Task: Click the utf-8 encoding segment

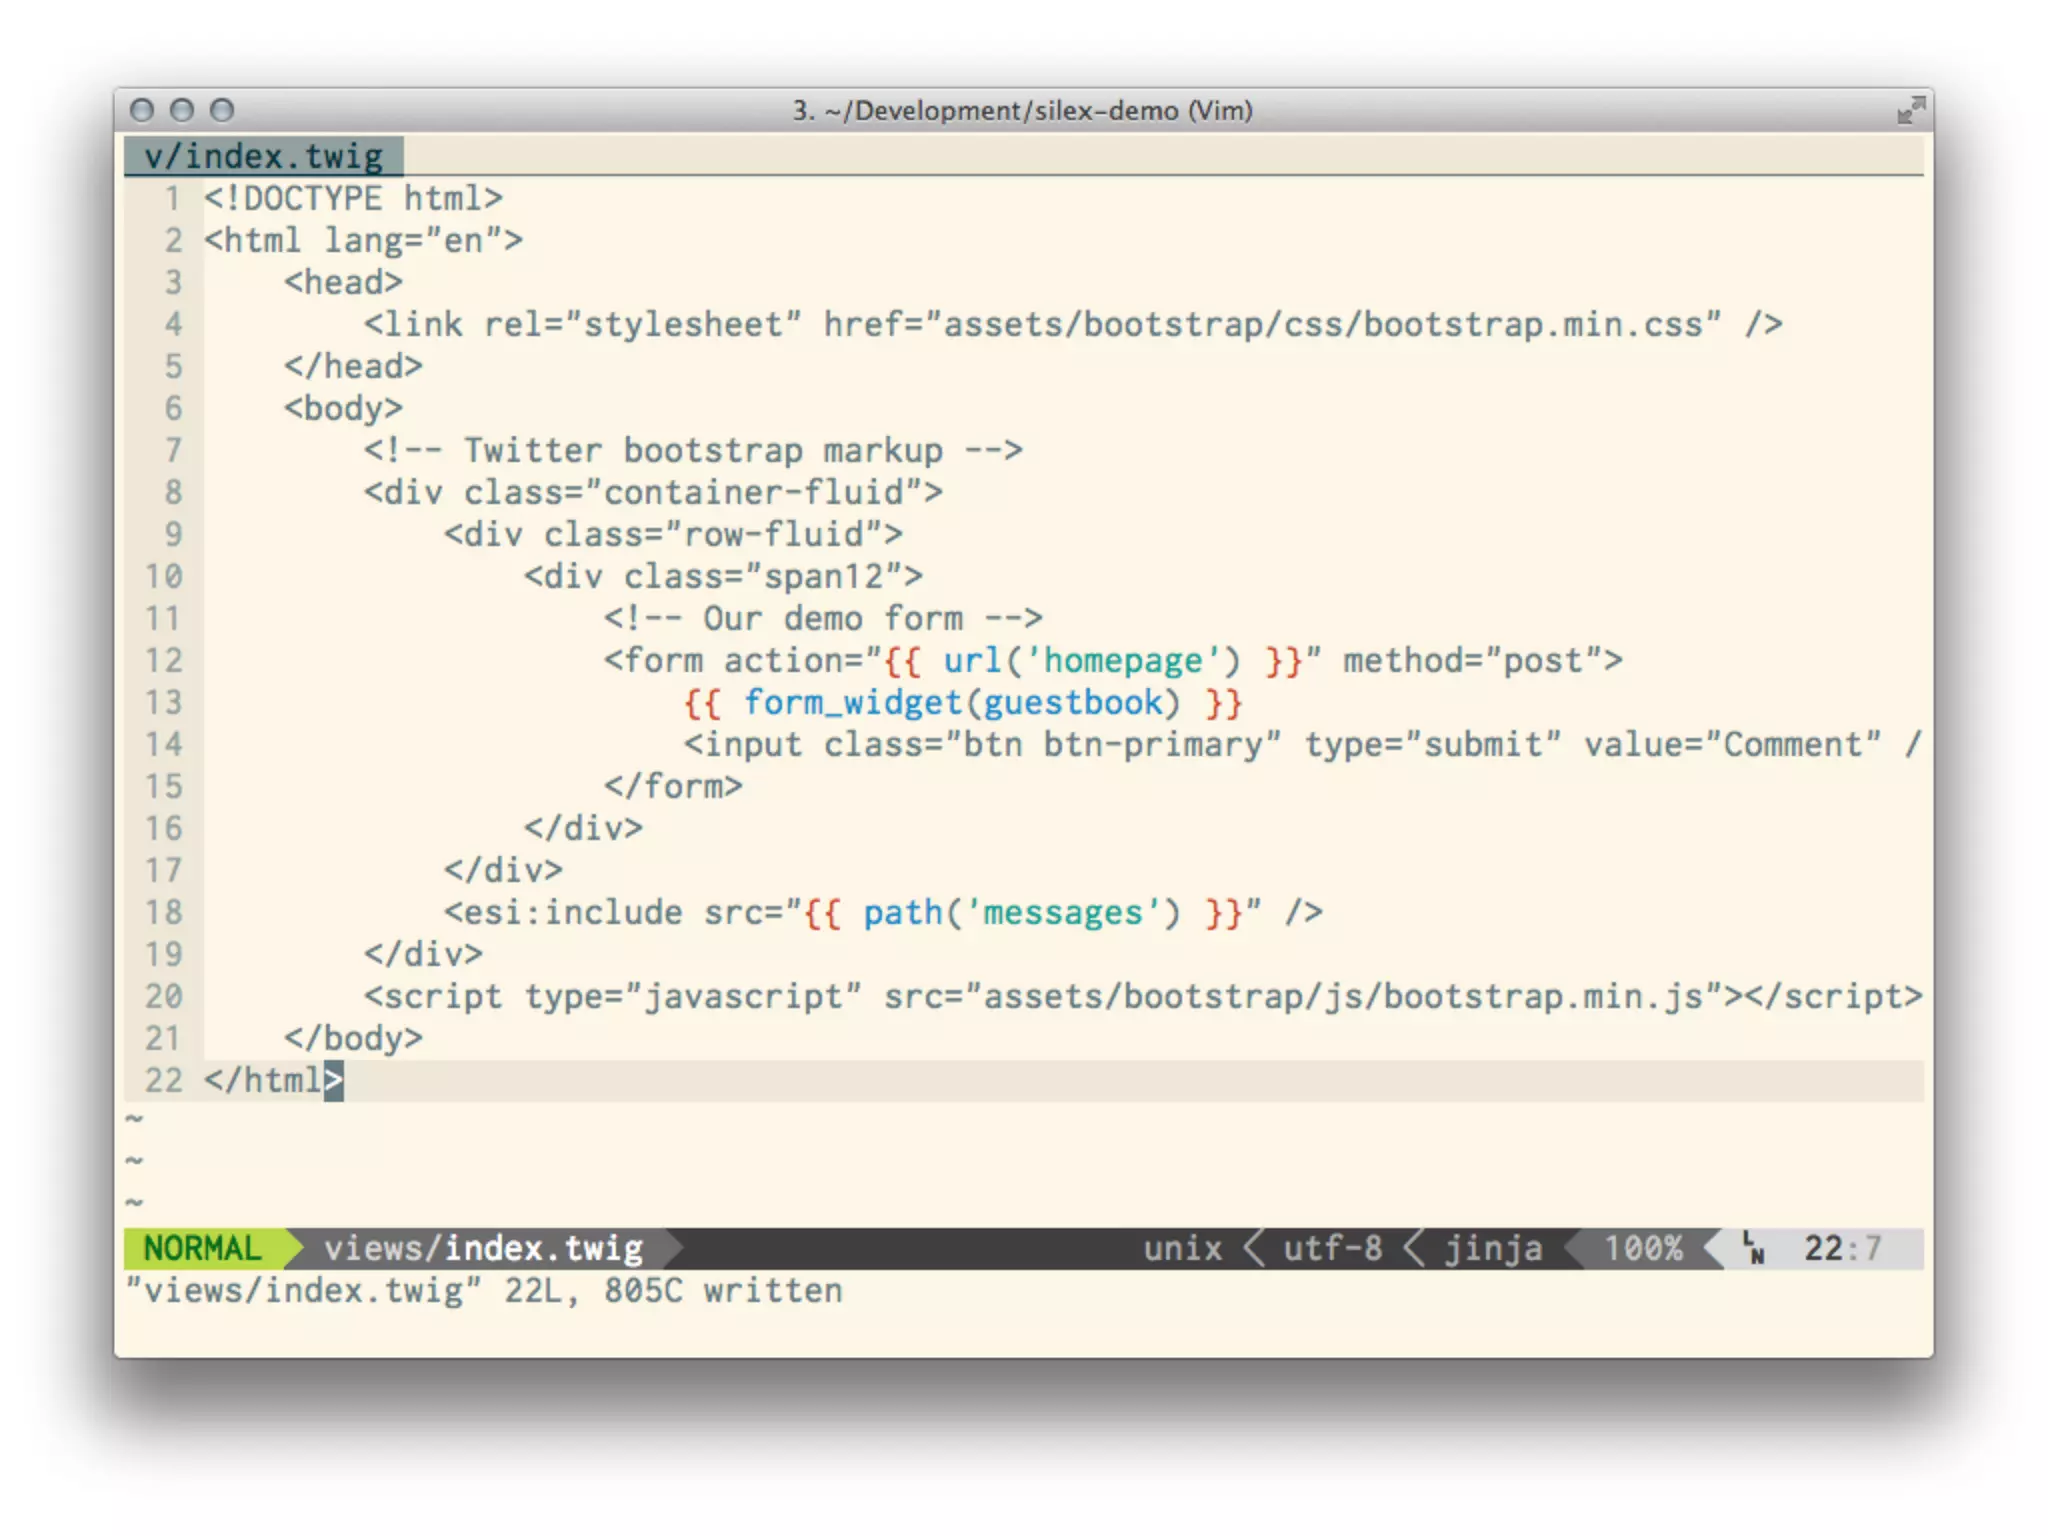Action: tap(1332, 1248)
